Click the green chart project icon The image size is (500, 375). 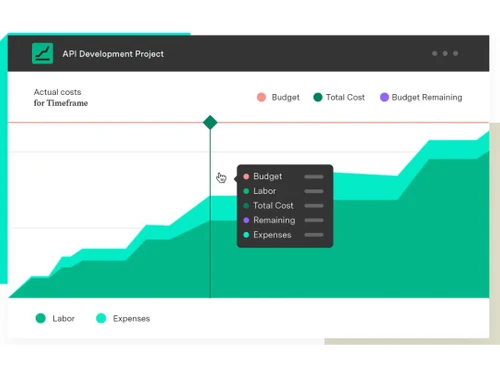click(x=42, y=53)
